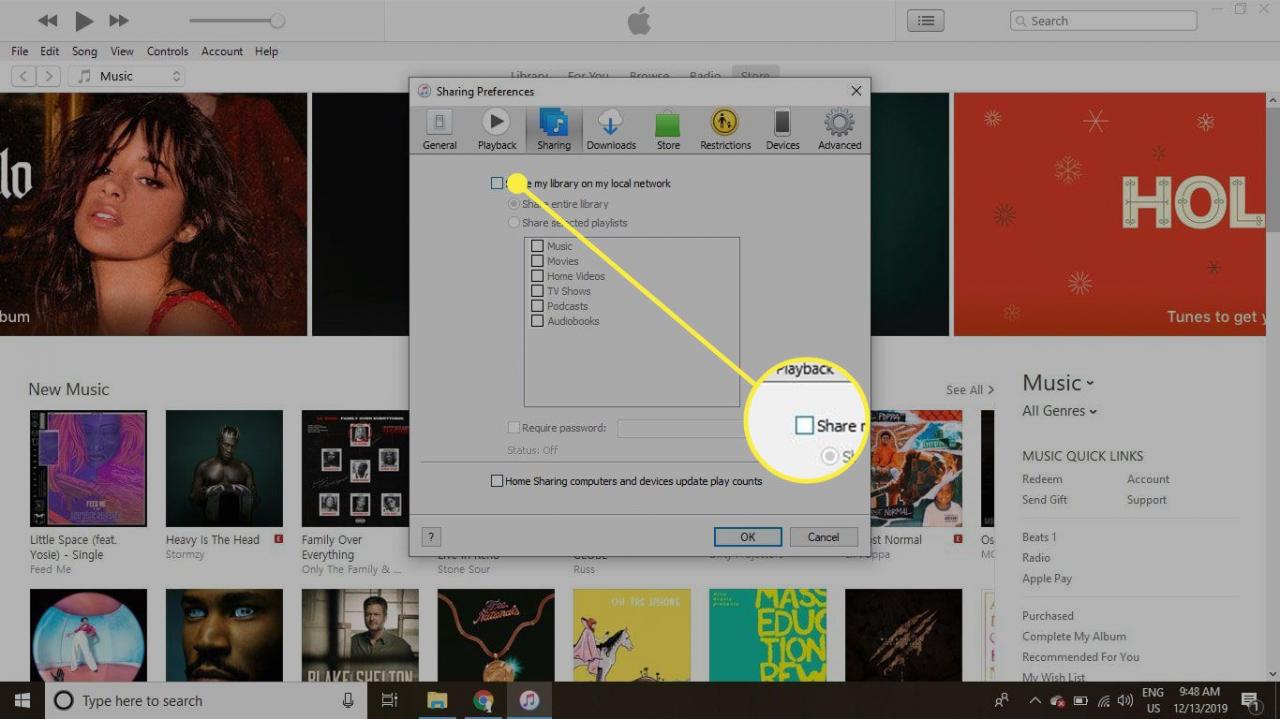Click the fast forward next track button
The height and width of the screenshot is (719, 1280).
pos(118,20)
